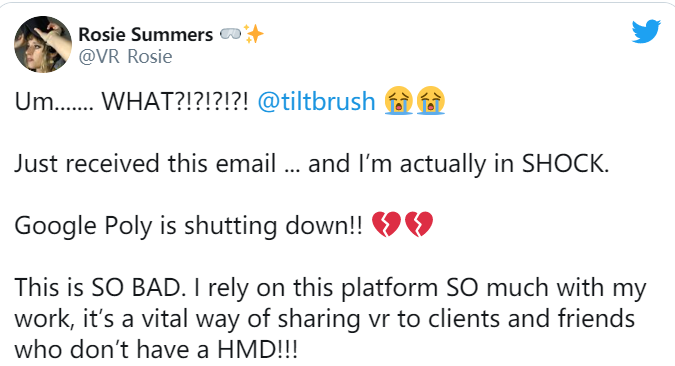
Task: Click the Rosie Summers display name
Action: (146, 35)
